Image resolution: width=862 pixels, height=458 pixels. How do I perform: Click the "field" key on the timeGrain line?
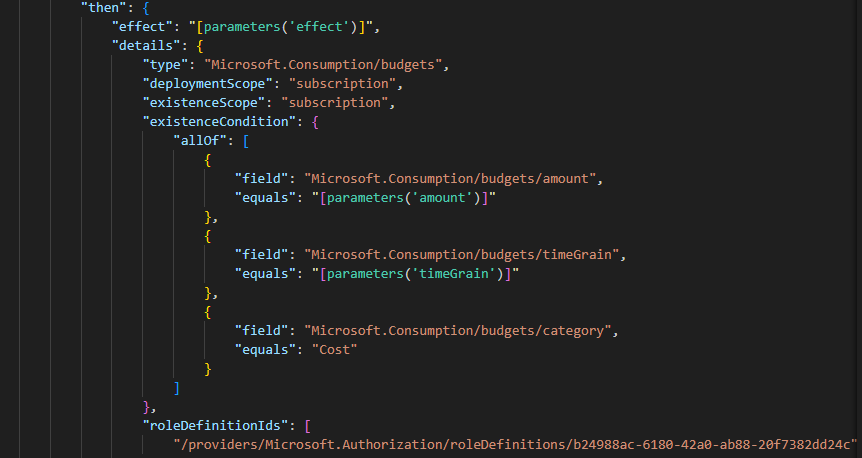(262, 255)
